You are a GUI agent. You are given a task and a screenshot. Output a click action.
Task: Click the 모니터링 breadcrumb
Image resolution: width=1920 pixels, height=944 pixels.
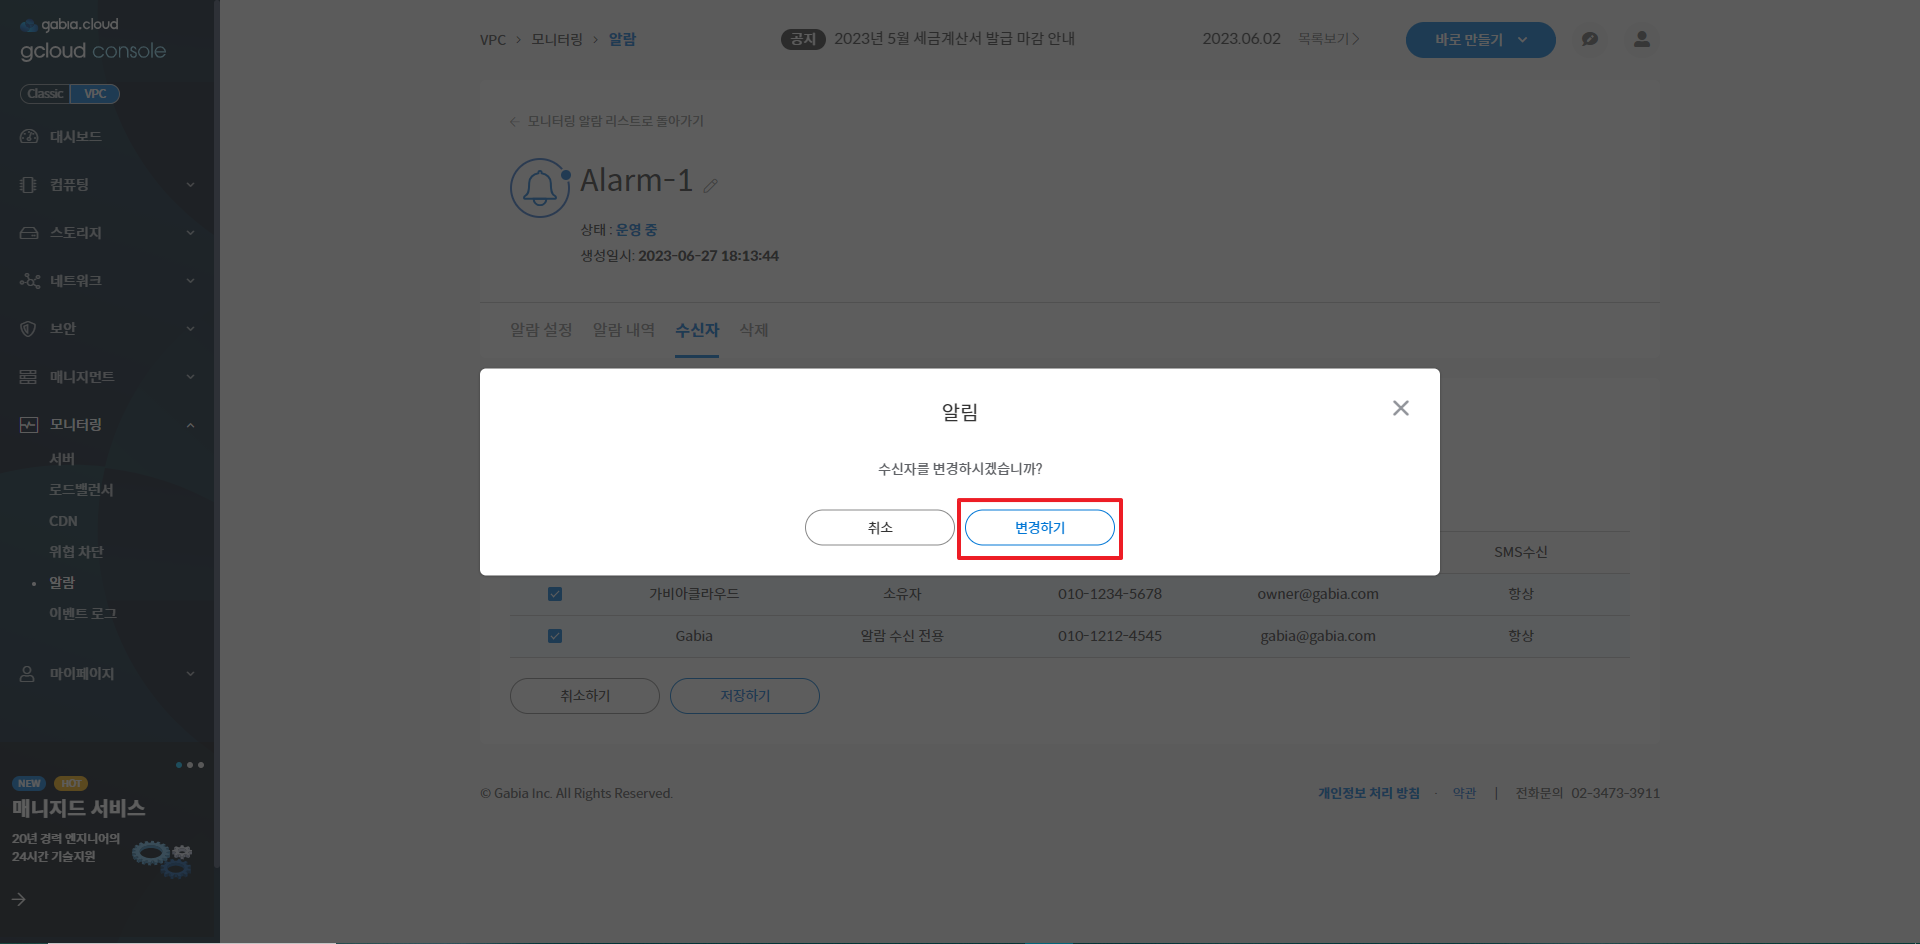click(557, 39)
